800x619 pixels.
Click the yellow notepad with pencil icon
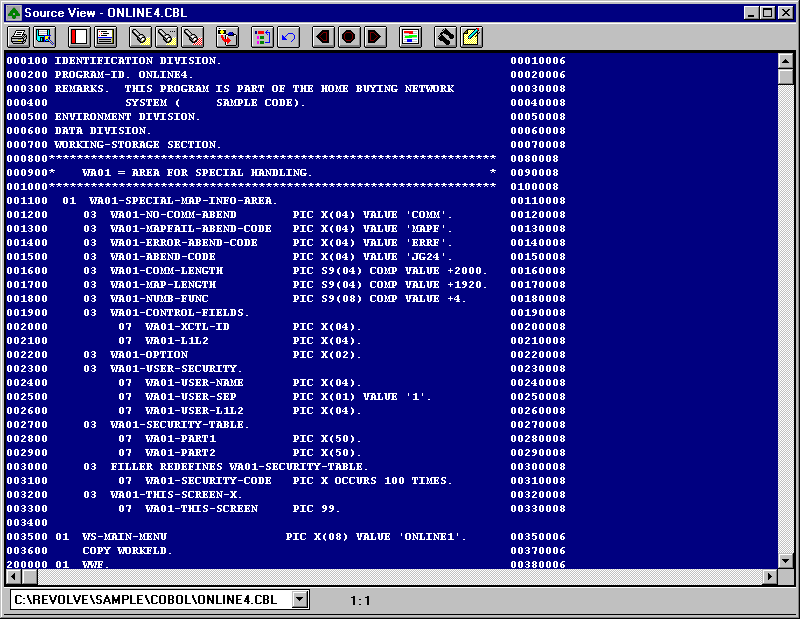471,37
